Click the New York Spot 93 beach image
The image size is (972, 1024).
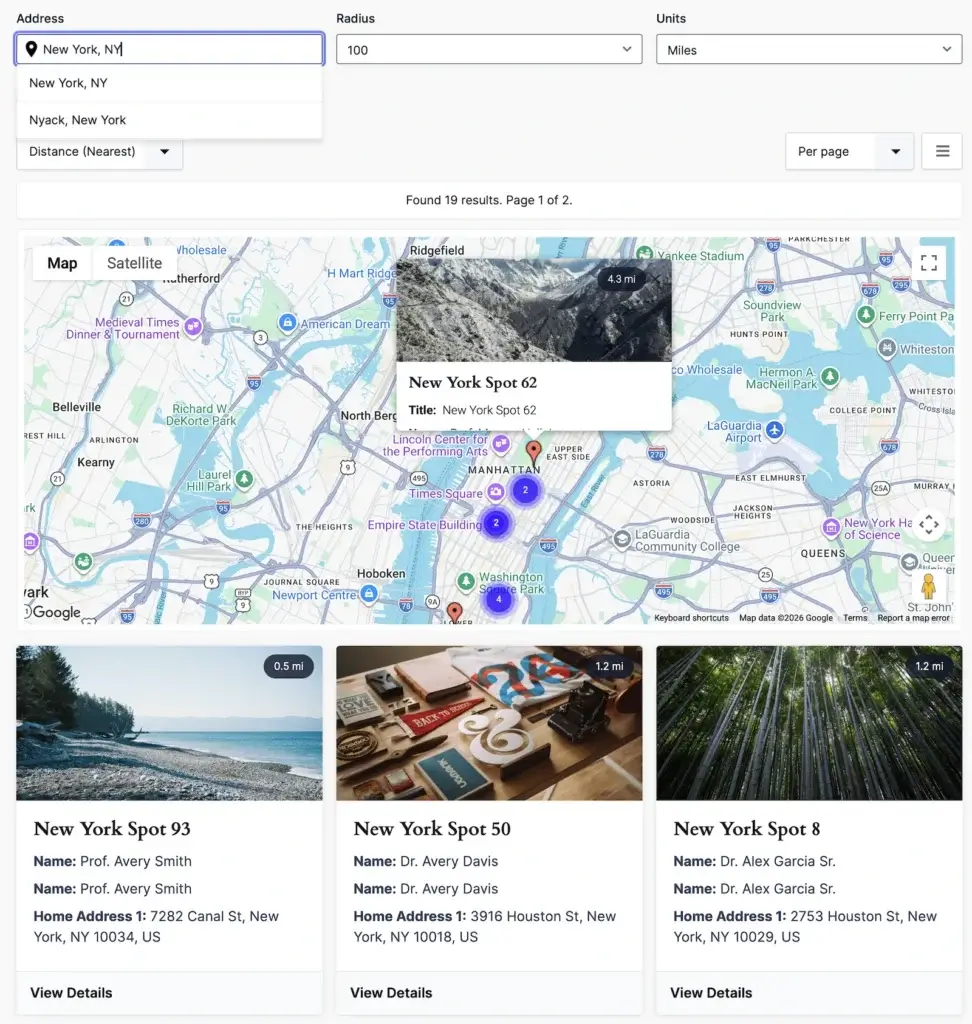169,723
